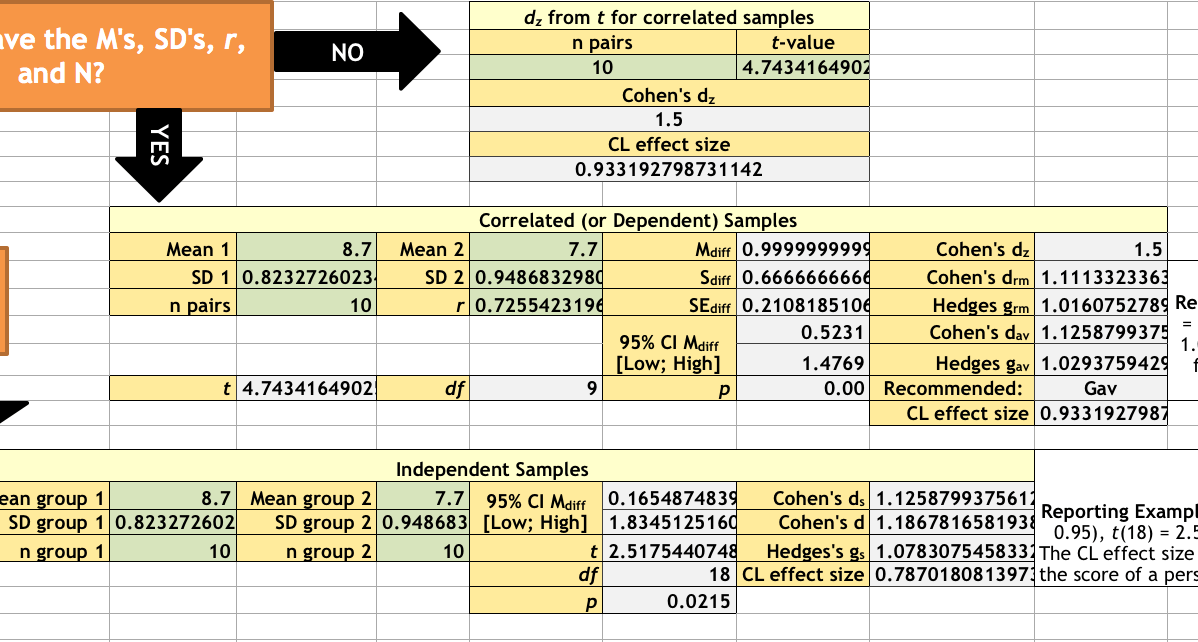Viewport: 1198px width, 642px height.
Task: Click the Recommended value Gav
Action: 1101,388
